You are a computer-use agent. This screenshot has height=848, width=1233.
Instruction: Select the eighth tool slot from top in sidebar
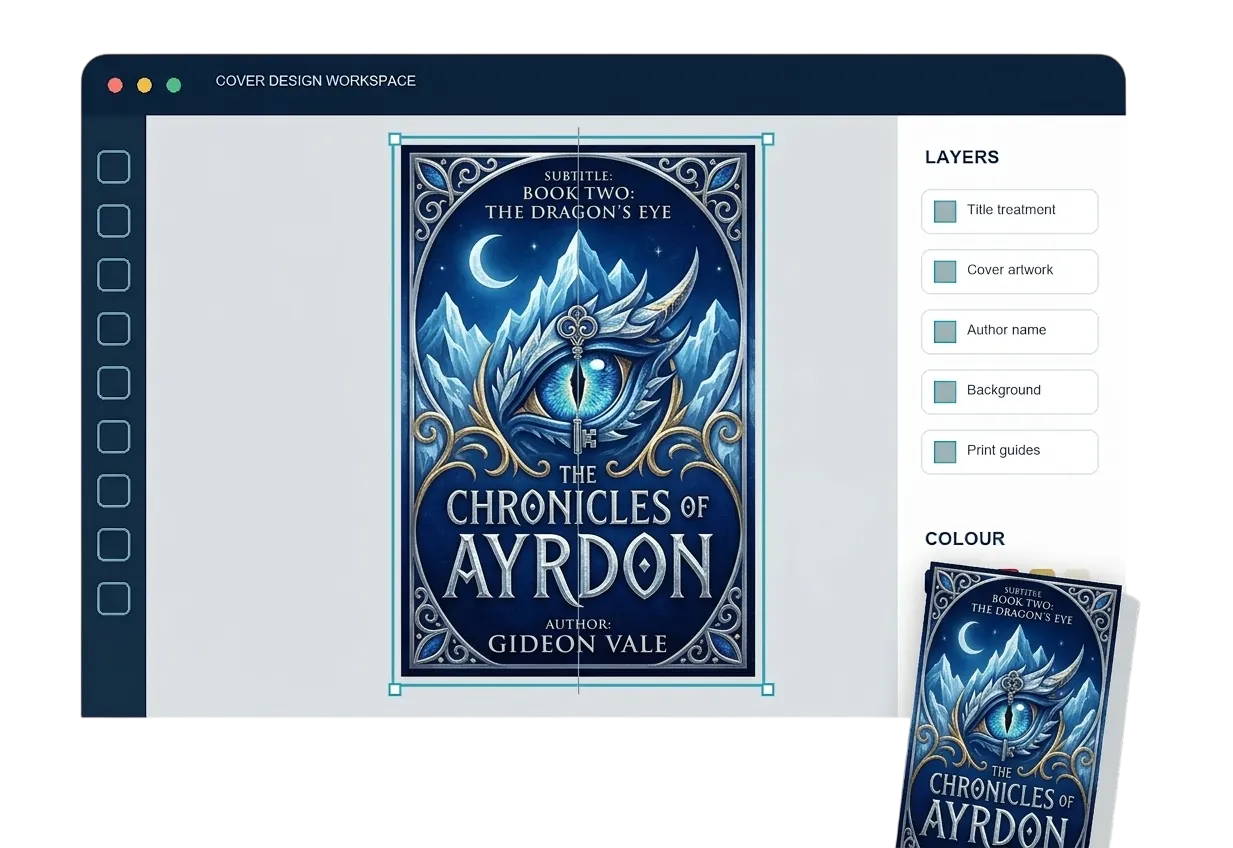113,545
